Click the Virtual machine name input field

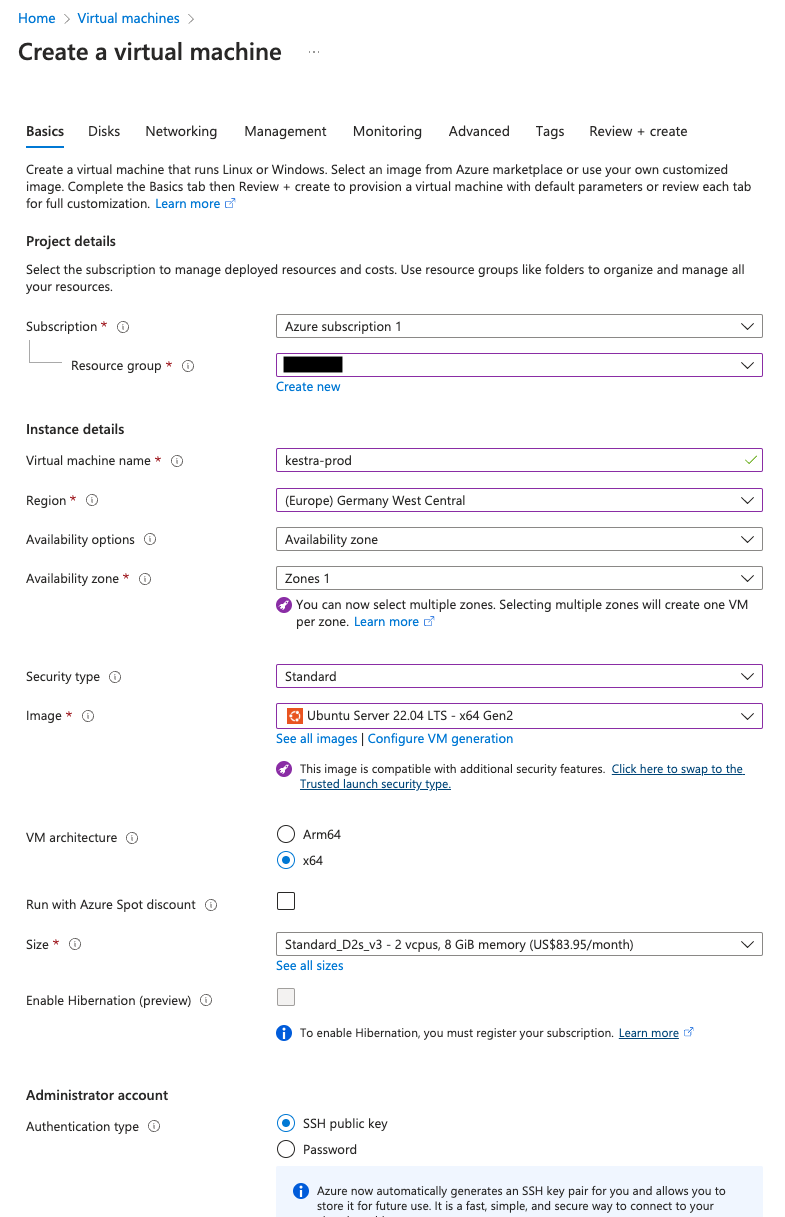pyautogui.click(x=510, y=461)
